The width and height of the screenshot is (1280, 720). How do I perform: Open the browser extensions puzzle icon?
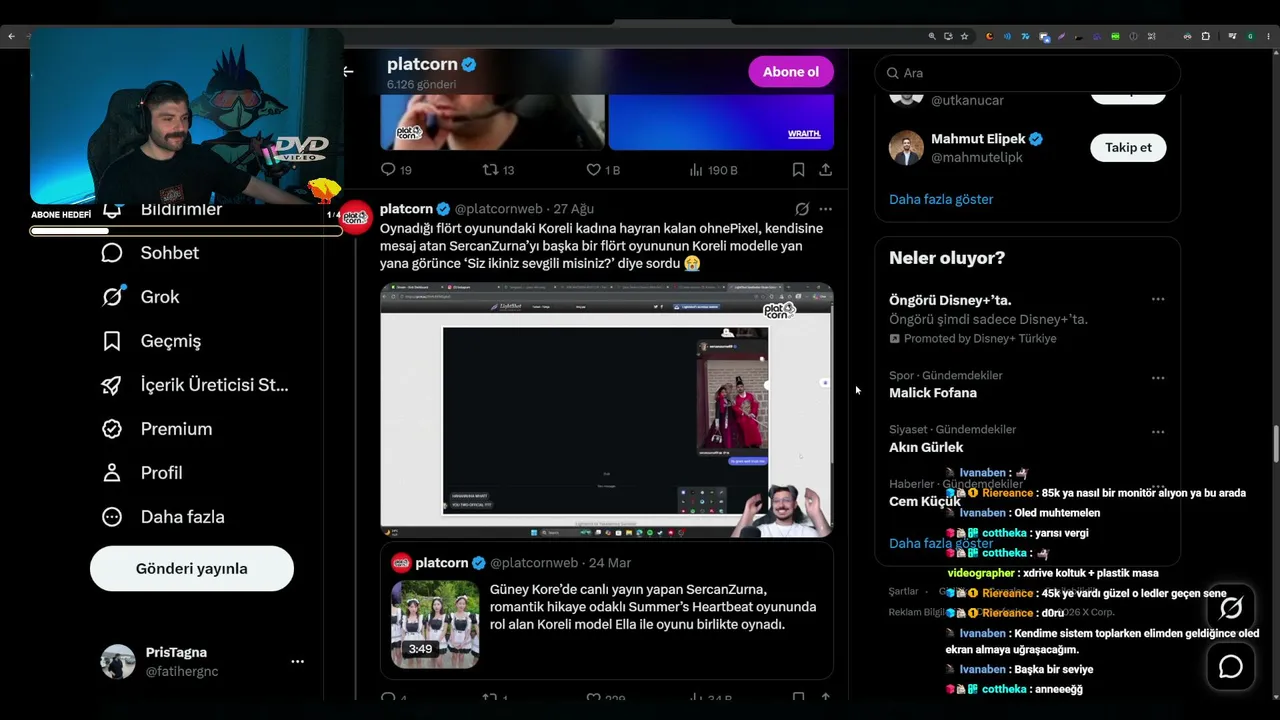(1205, 36)
